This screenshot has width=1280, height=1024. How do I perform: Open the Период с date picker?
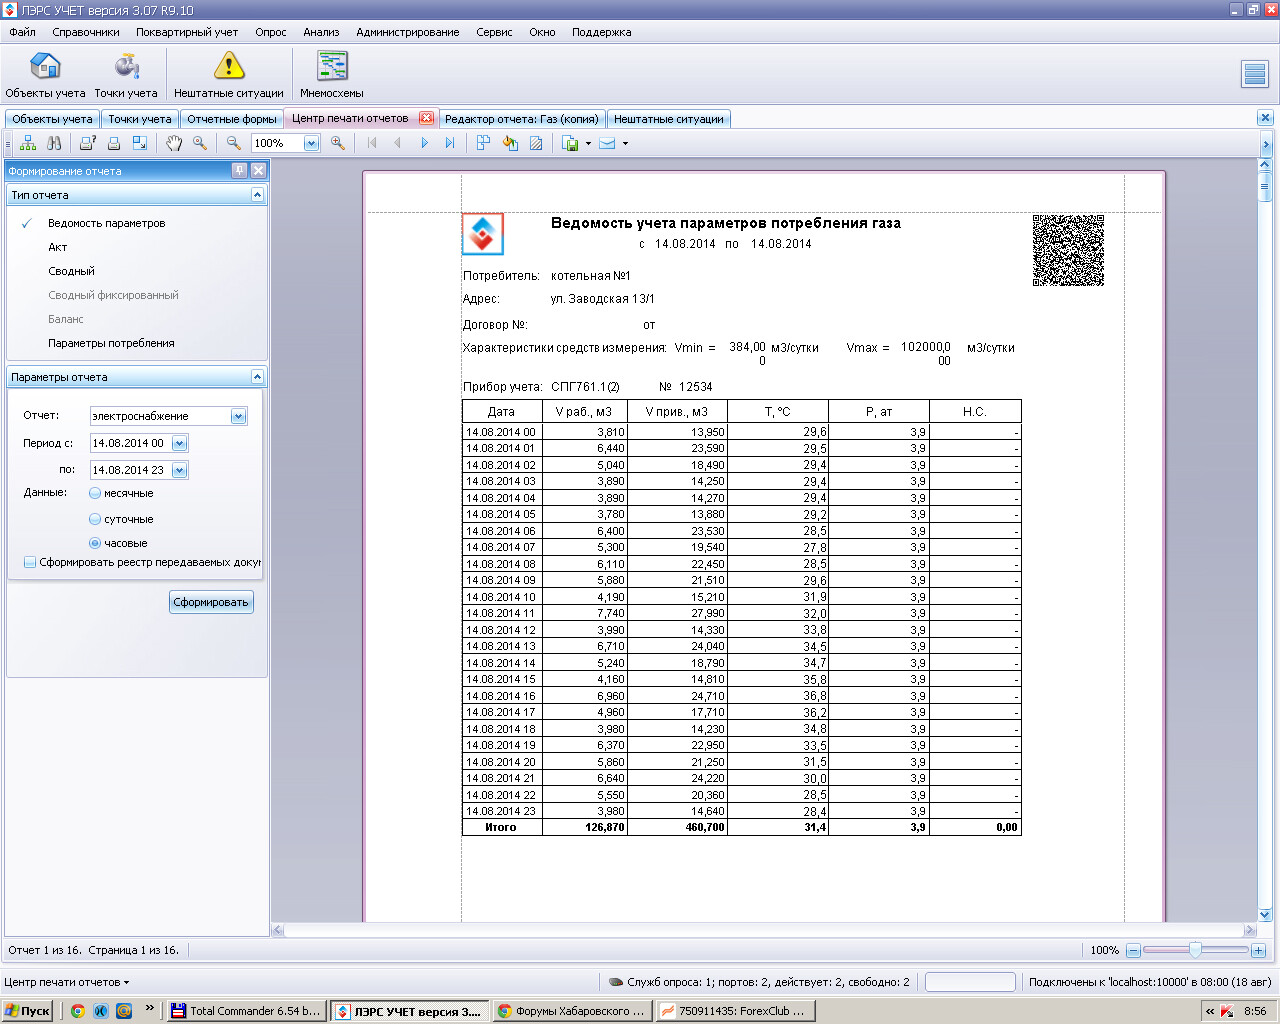[x=179, y=443]
